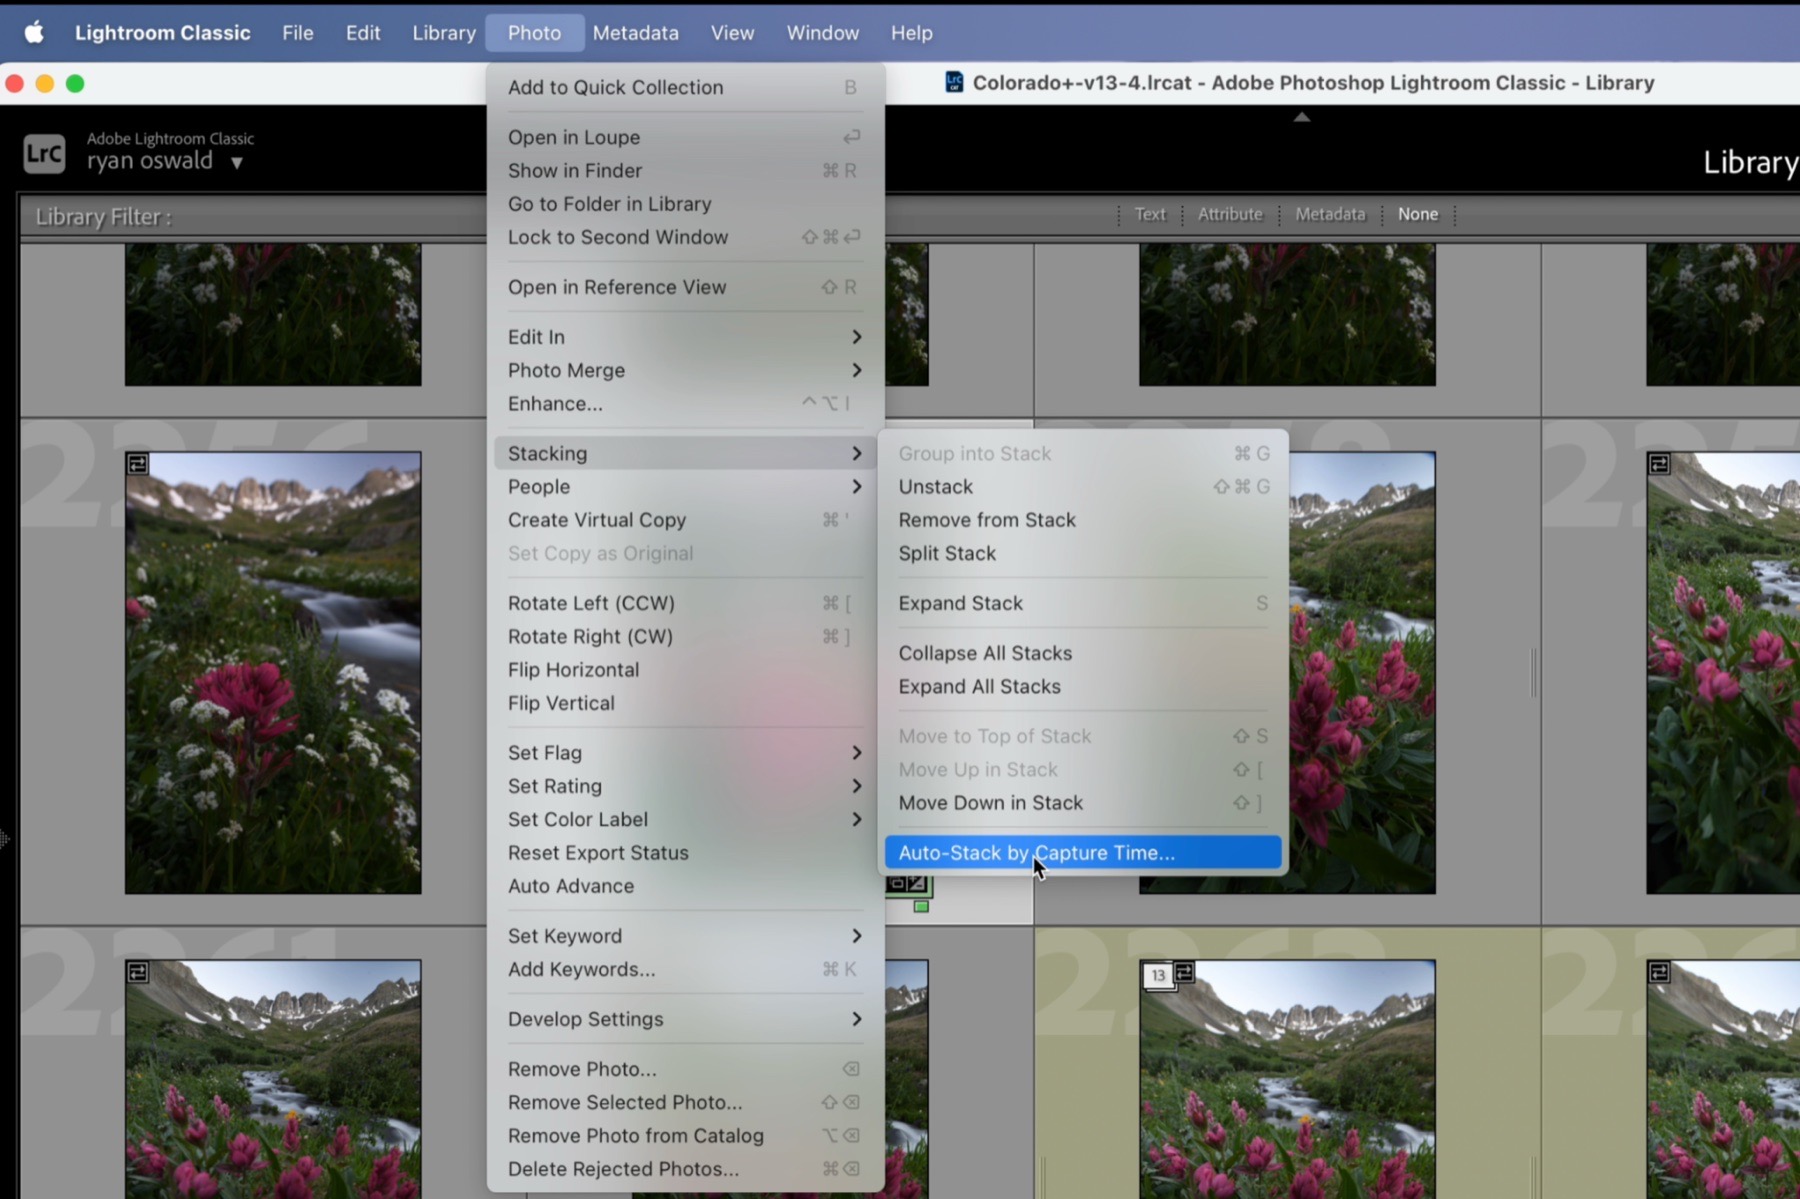Open the Set Keyword submenu
The height and width of the screenshot is (1199, 1800).
685,936
